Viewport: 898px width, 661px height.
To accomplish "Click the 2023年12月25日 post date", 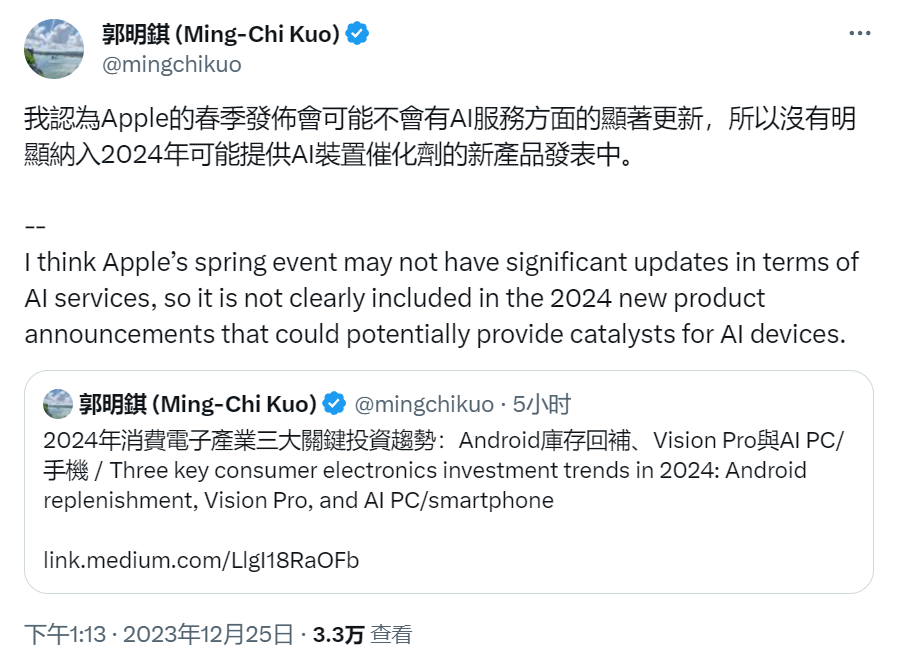I will pyautogui.click(x=209, y=634).
